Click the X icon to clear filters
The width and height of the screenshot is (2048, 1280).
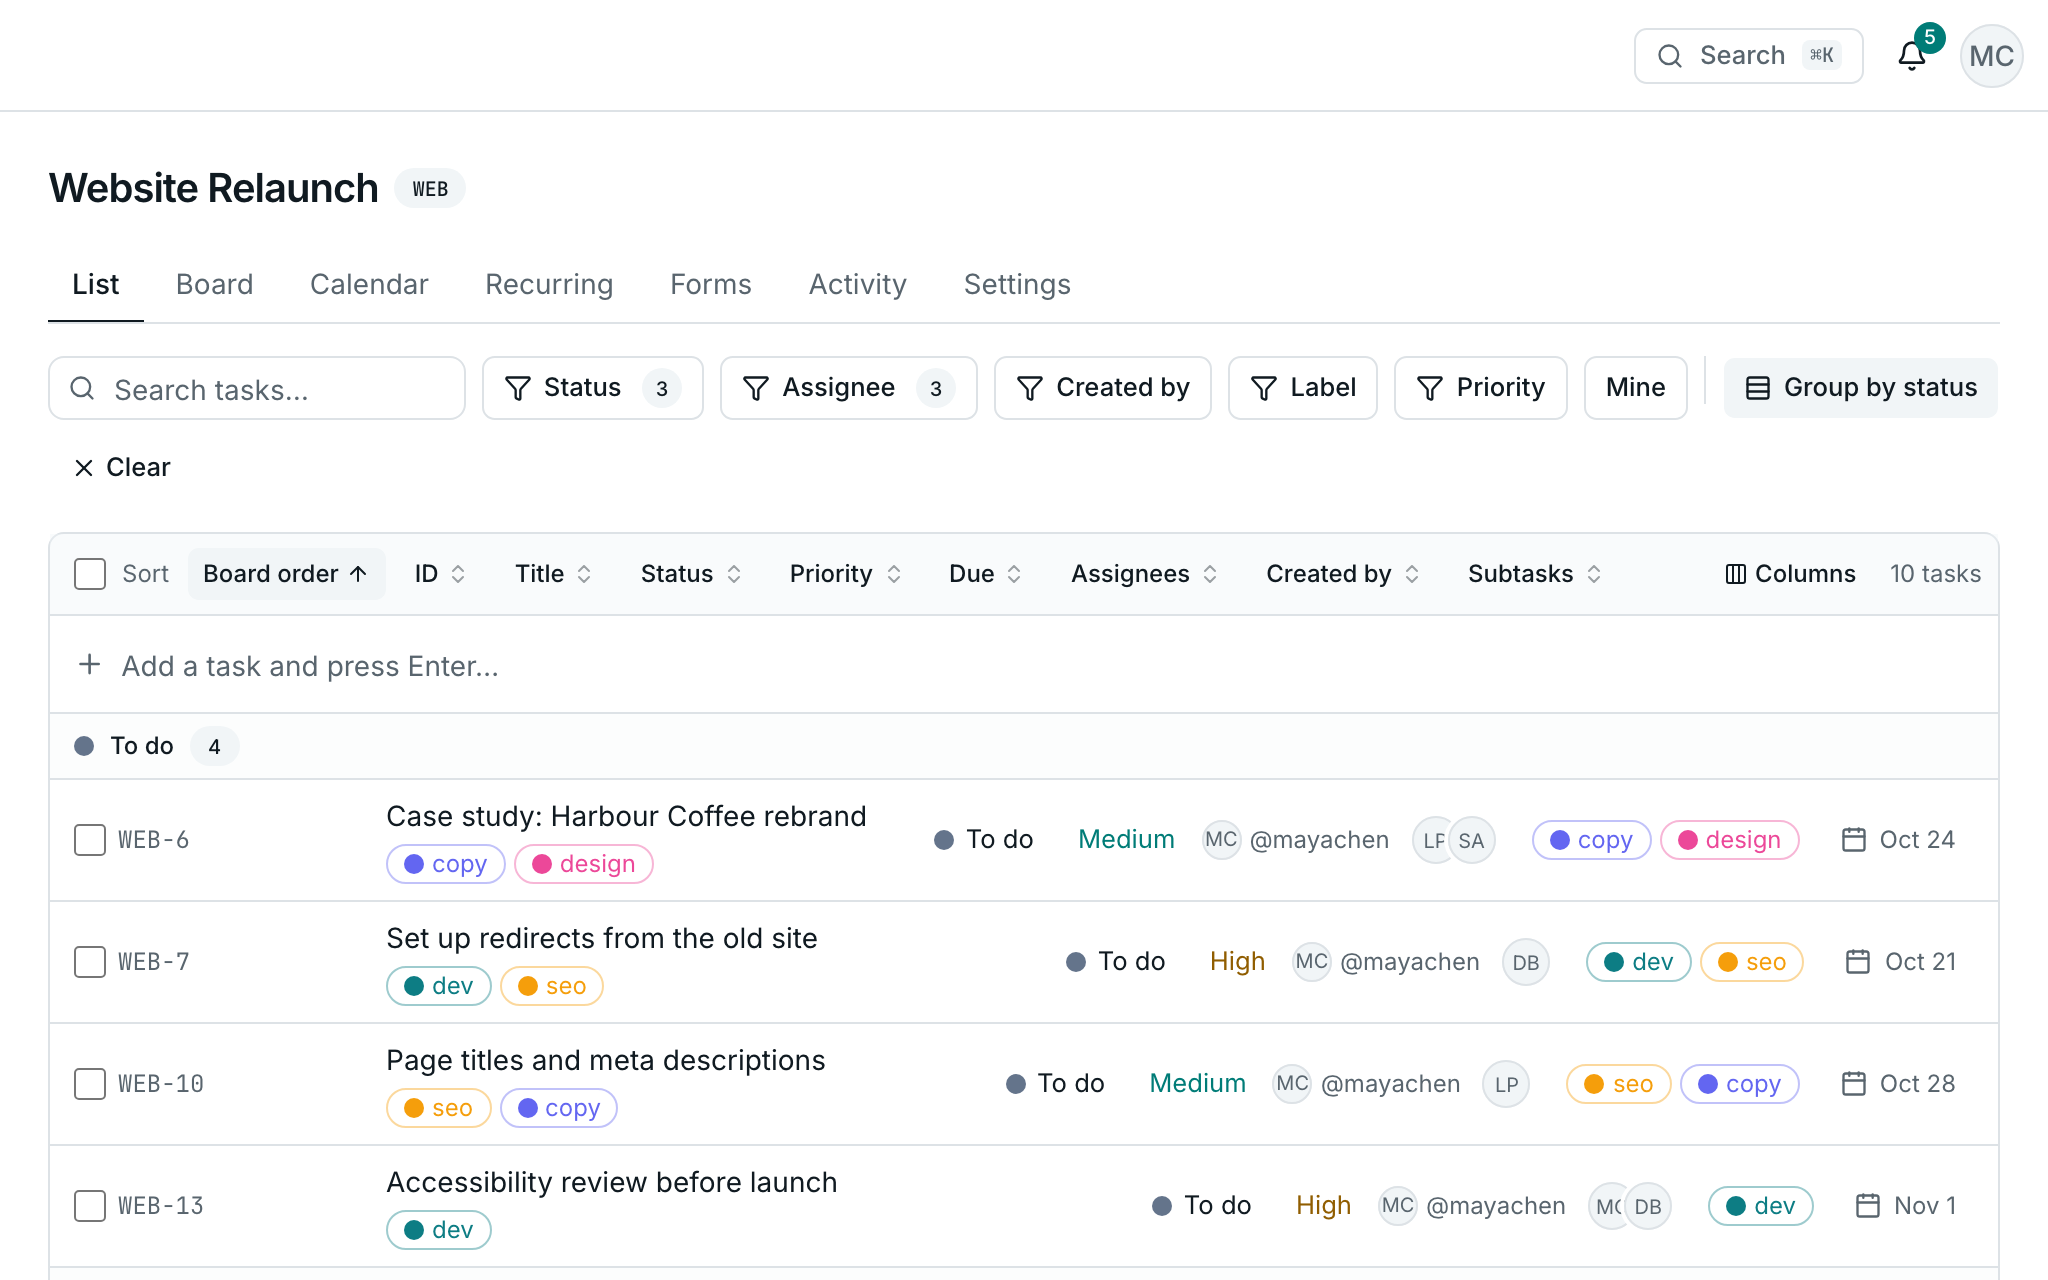[84, 468]
